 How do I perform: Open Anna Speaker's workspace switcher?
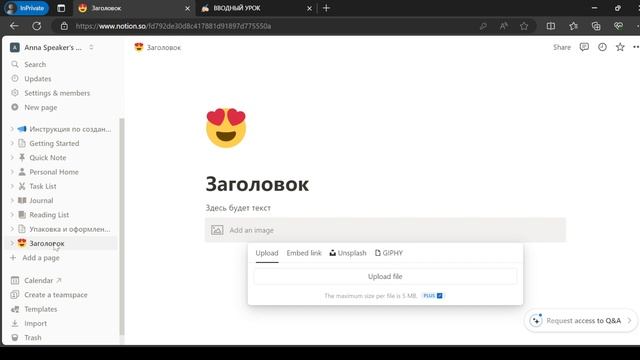(x=52, y=47)
